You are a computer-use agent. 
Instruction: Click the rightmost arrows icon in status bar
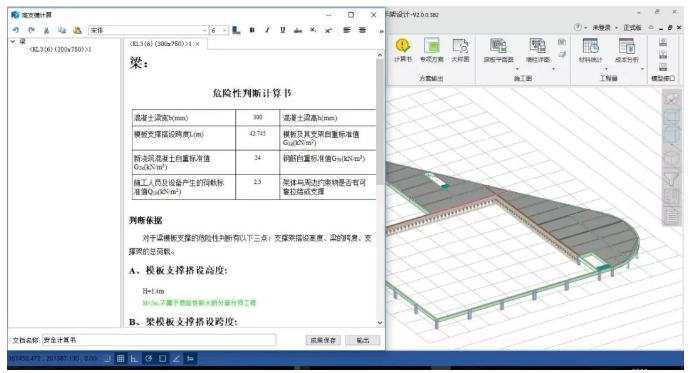[x=191, y=358]
